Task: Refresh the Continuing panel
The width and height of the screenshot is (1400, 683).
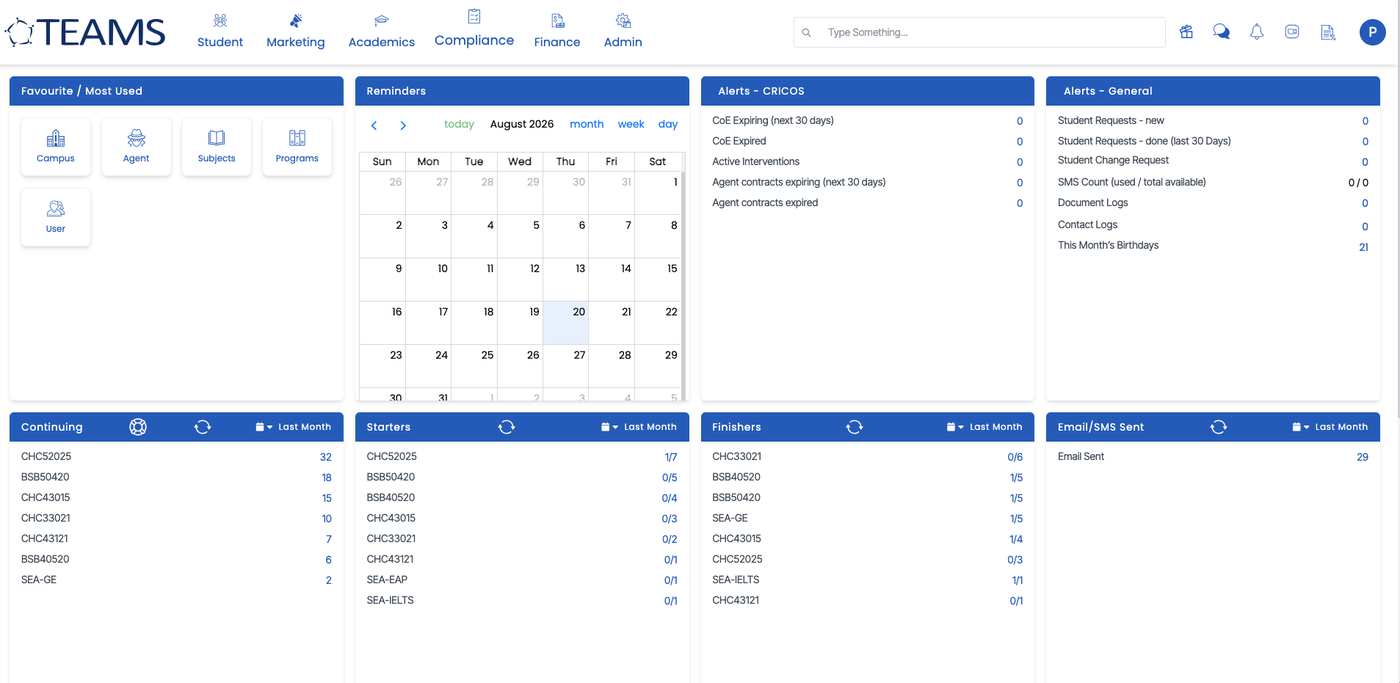Action: pos(203,427)
